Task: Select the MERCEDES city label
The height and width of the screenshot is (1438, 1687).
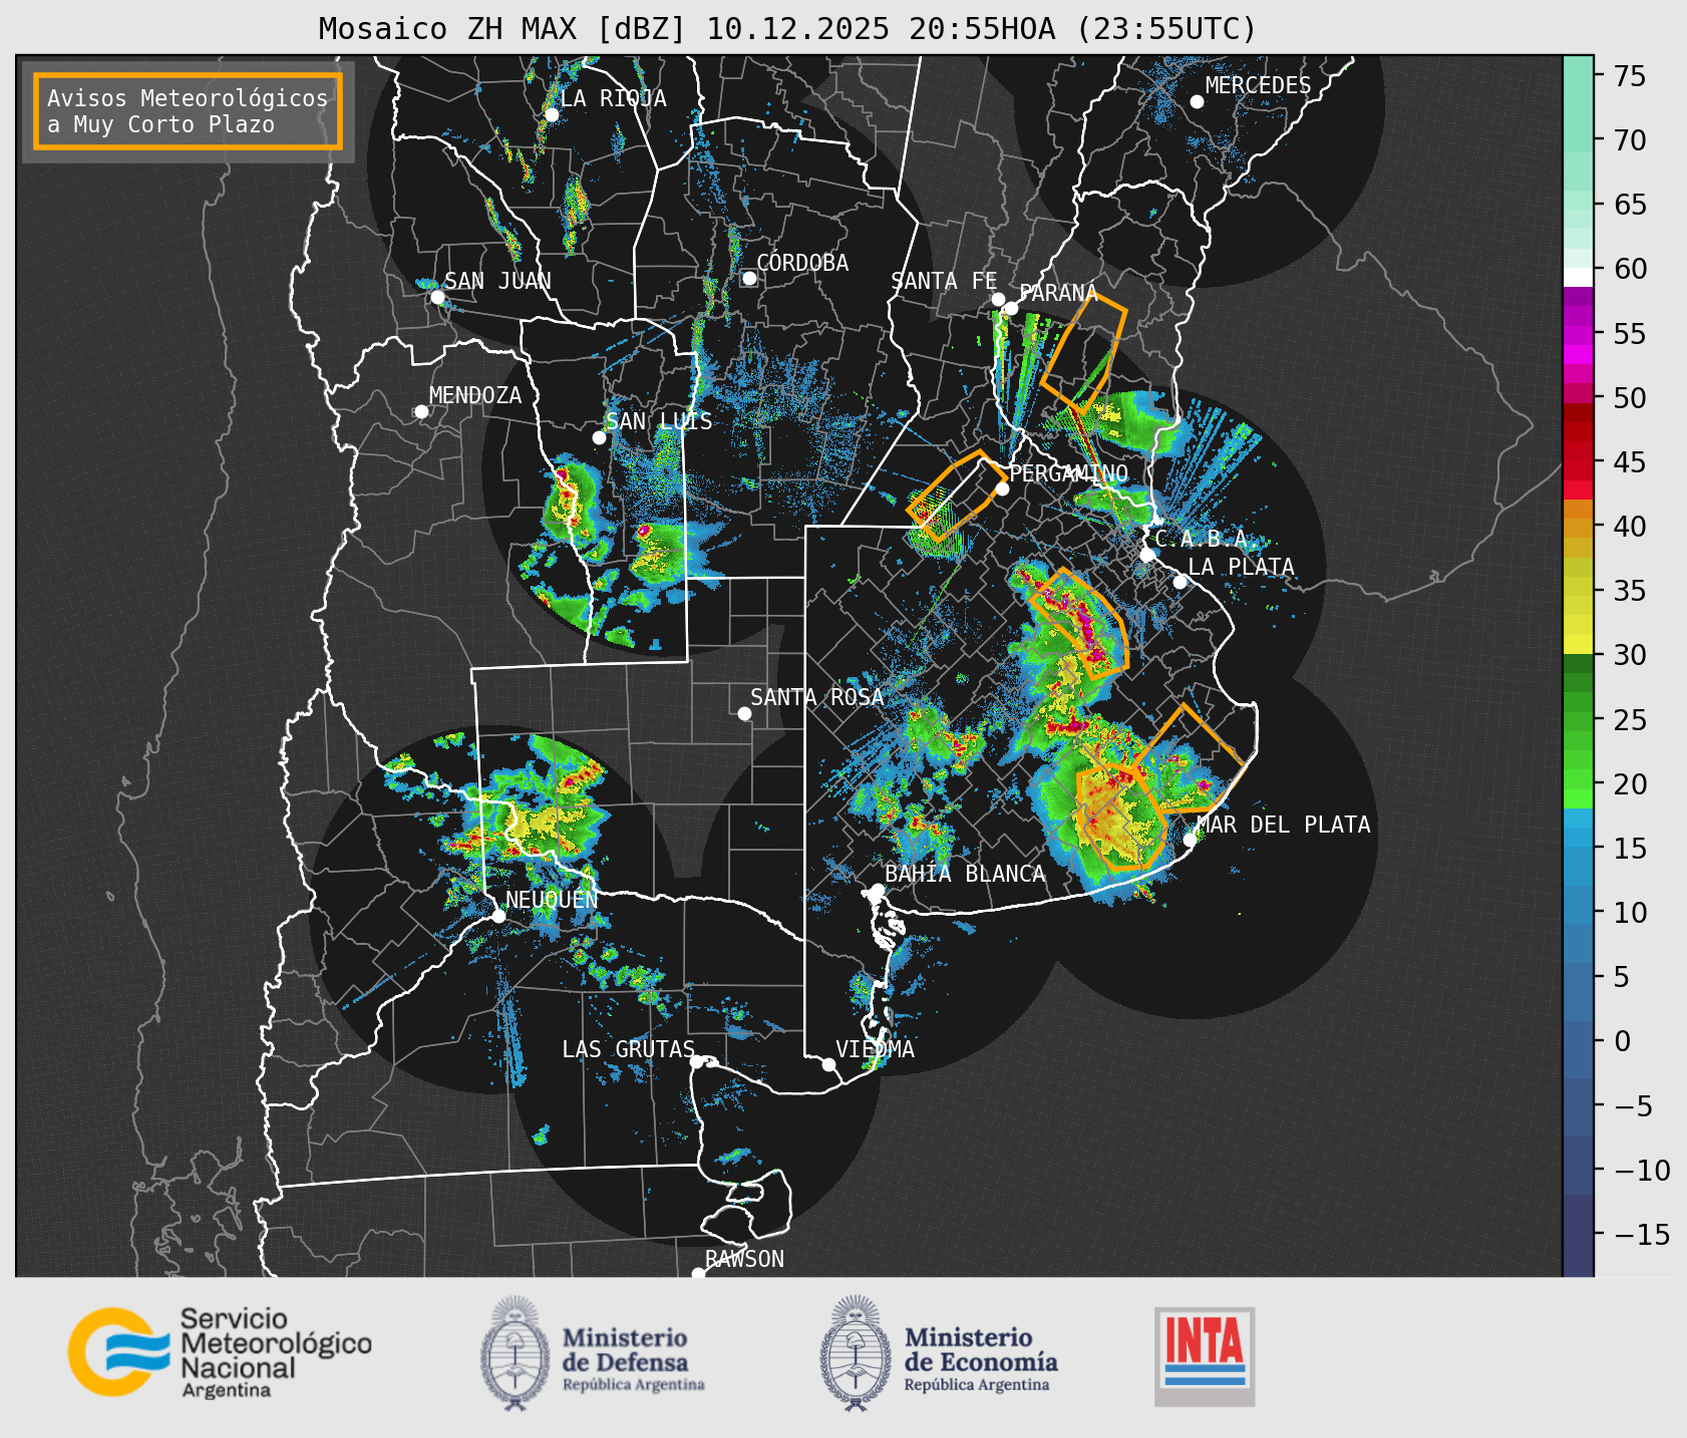Action: tap(1258, 86)
